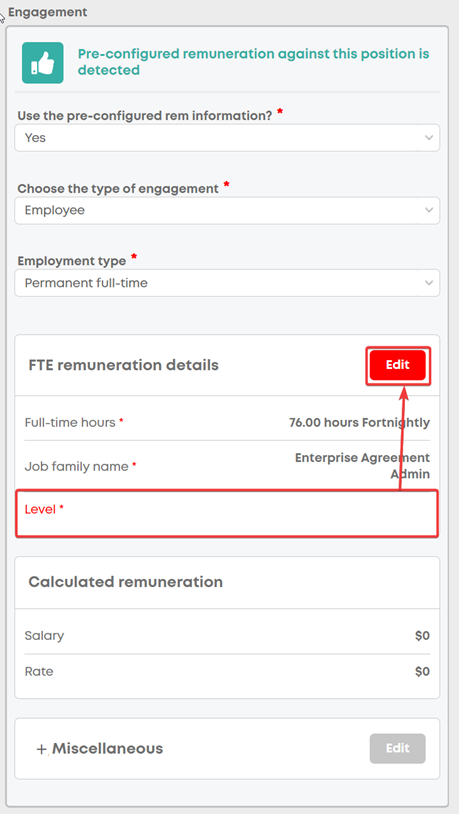Click the chevron on the Yes dropdown
Image resolution: width=459 pixels, height=814 pixels.
click(428, 138)
